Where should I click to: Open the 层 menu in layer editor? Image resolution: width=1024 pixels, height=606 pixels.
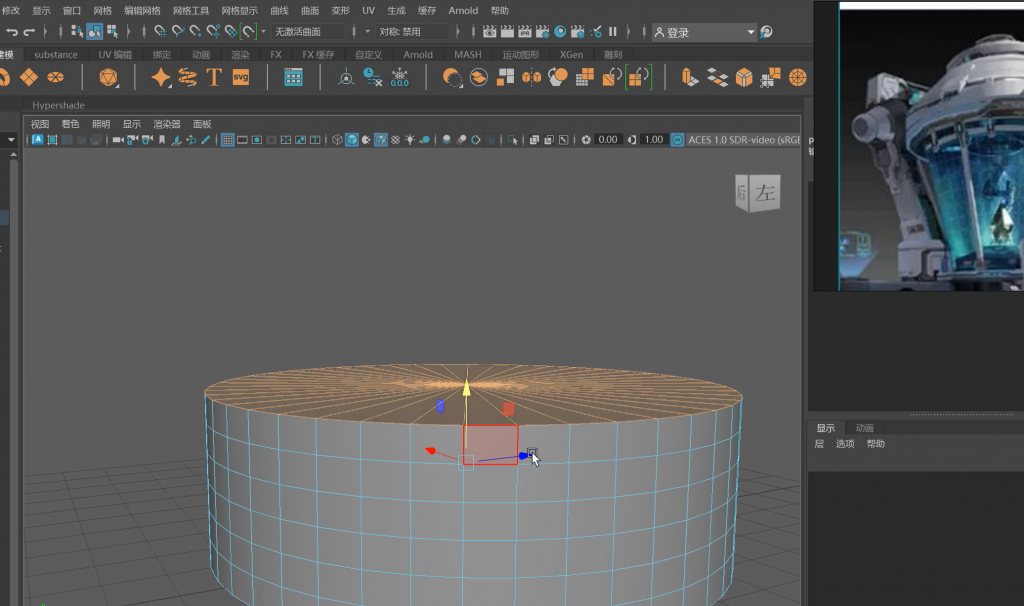point(819,444)
